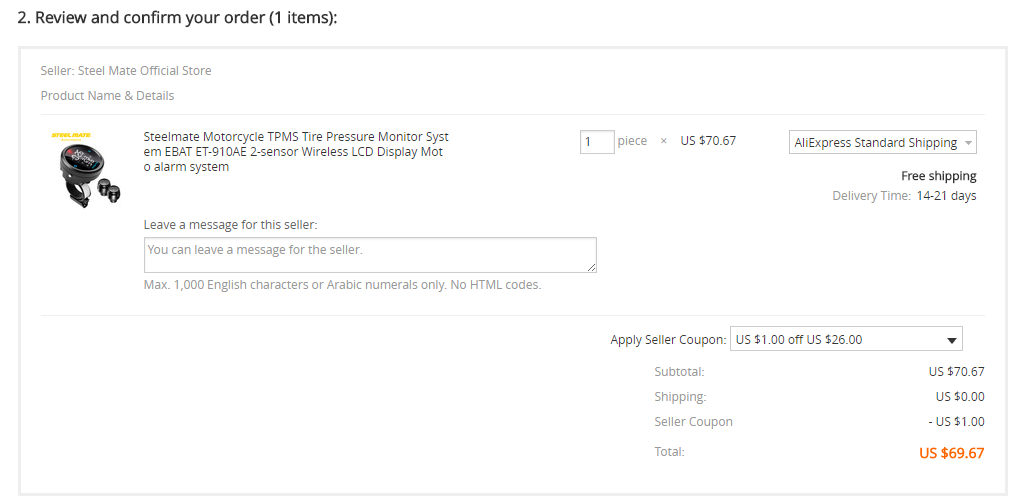
Task: Click the Free shipping label
Action: [x=938, y=176]
